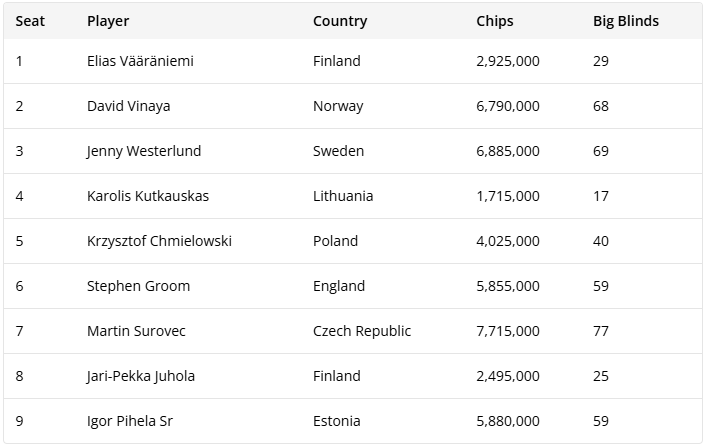
Task: Select player name Elias Vääräniemi
Action: (140, 61)
